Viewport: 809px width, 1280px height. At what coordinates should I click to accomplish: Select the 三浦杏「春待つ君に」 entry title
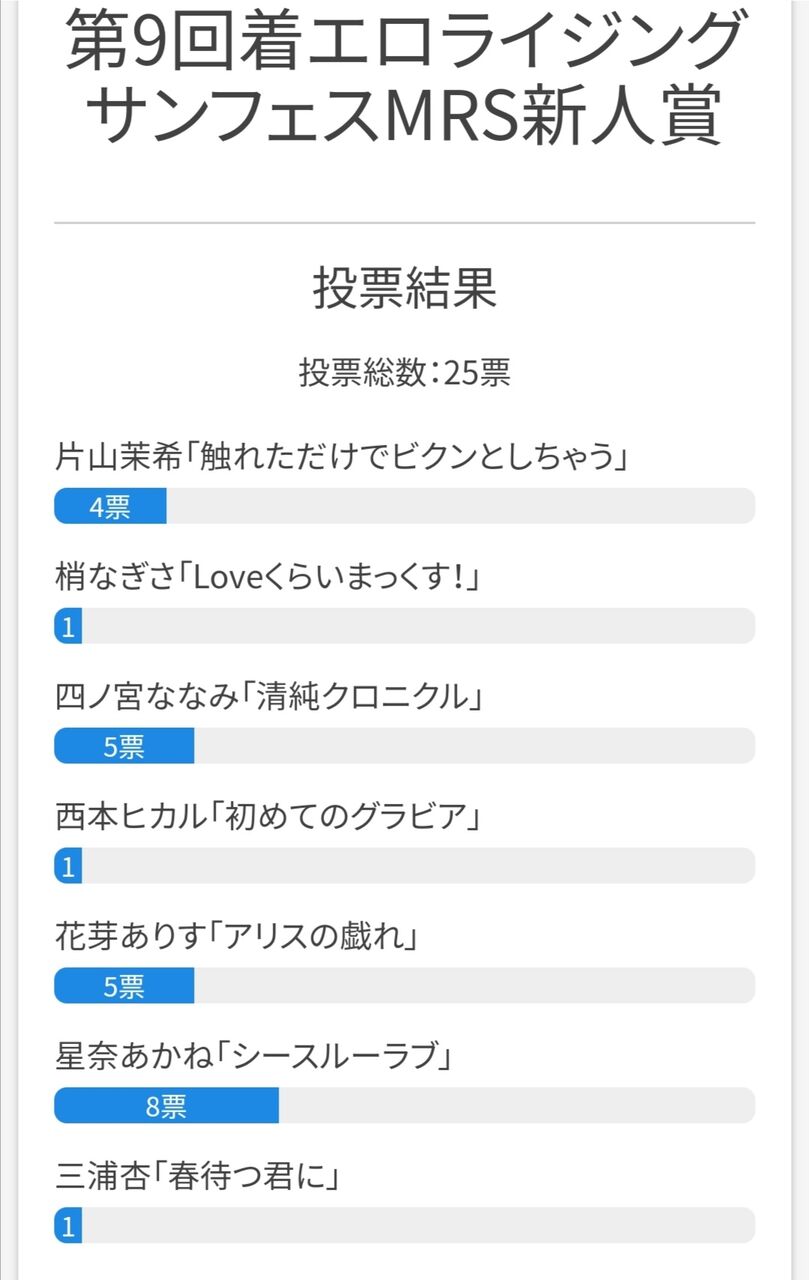pyautogui.click(x=198, y=1176)
